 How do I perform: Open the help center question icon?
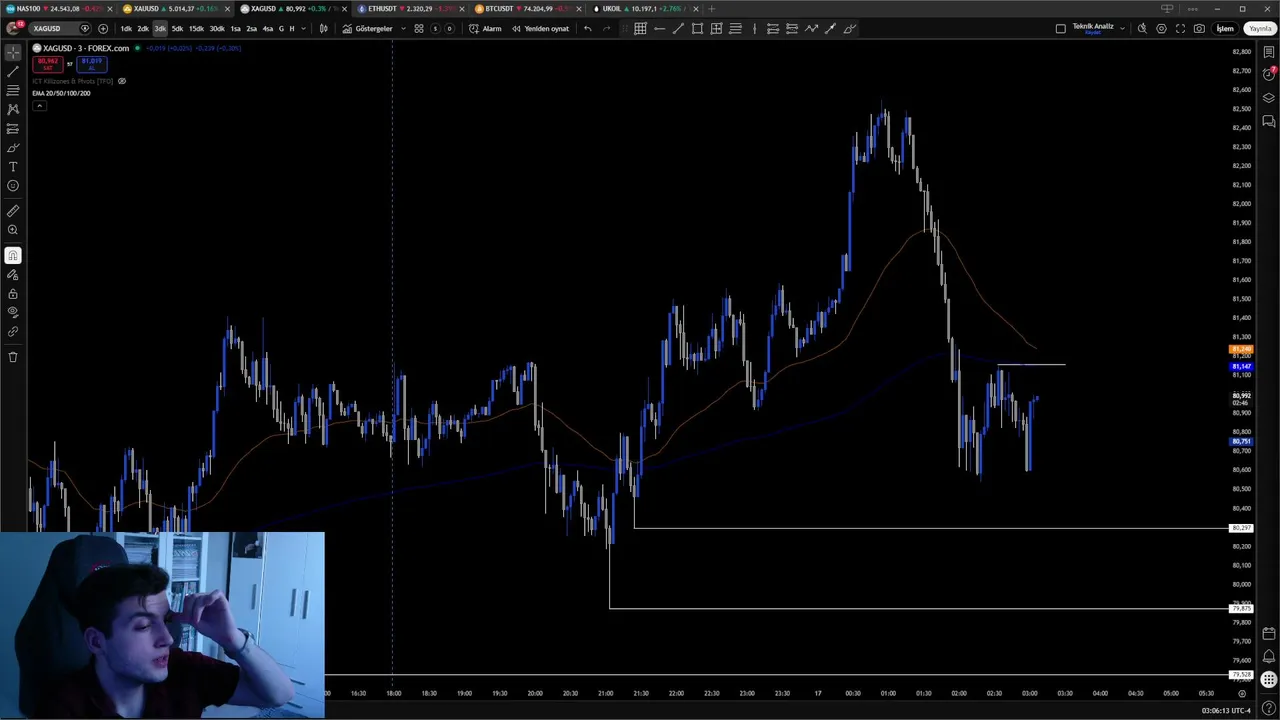[x=1269, y=708]
